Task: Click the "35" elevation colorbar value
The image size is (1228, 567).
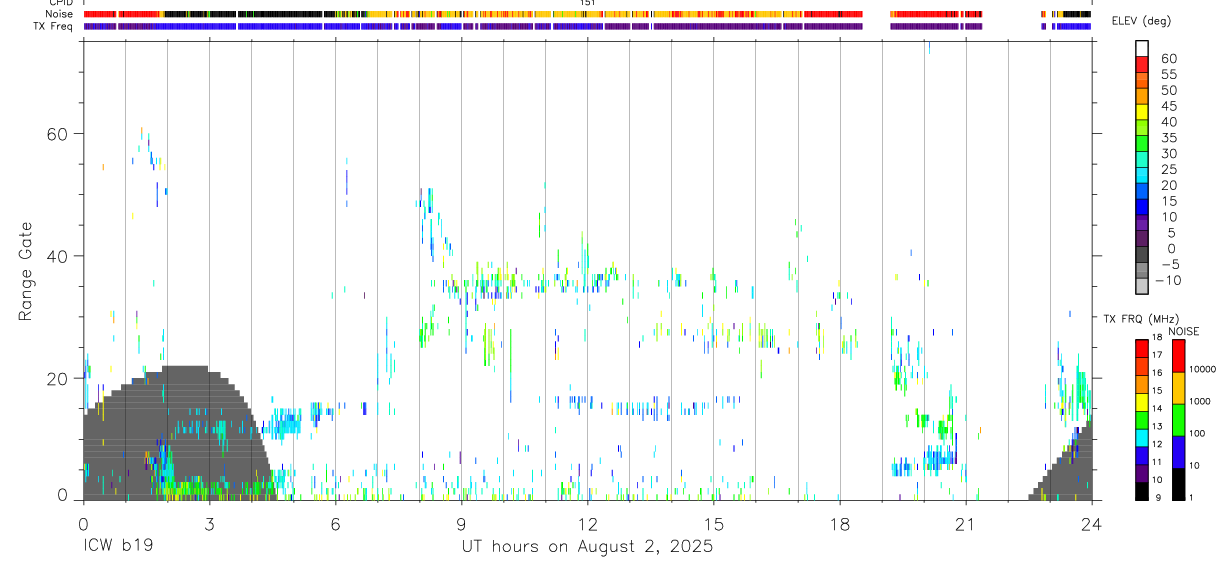Action: [1168, 138]
